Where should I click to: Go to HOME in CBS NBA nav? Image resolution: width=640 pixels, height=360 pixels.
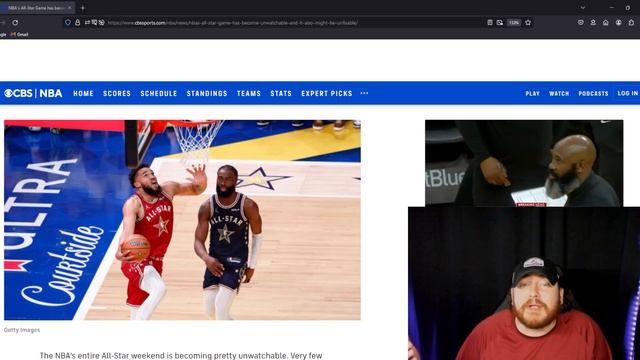pos(83,93)
